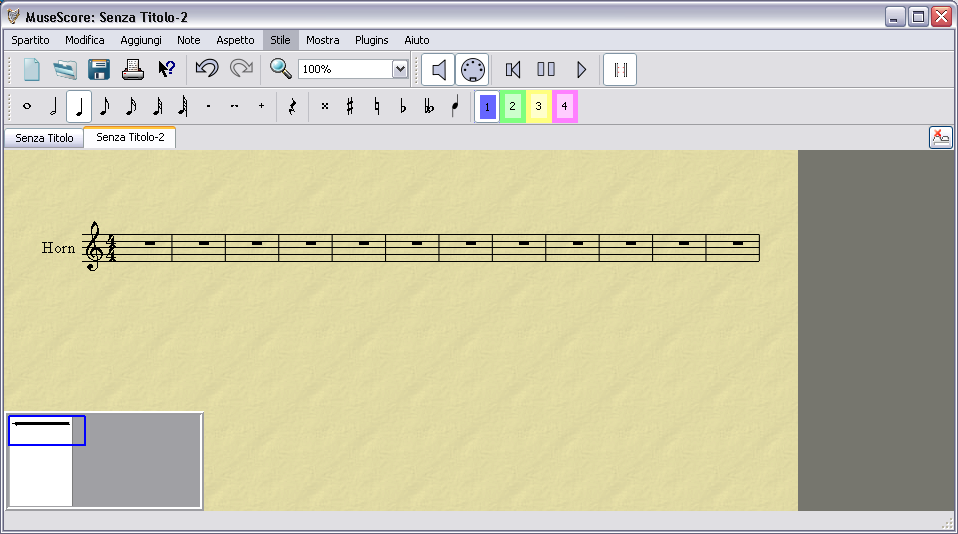Select half note duration
The height and width of the screenshot is (534, 958).
point(53,106)
